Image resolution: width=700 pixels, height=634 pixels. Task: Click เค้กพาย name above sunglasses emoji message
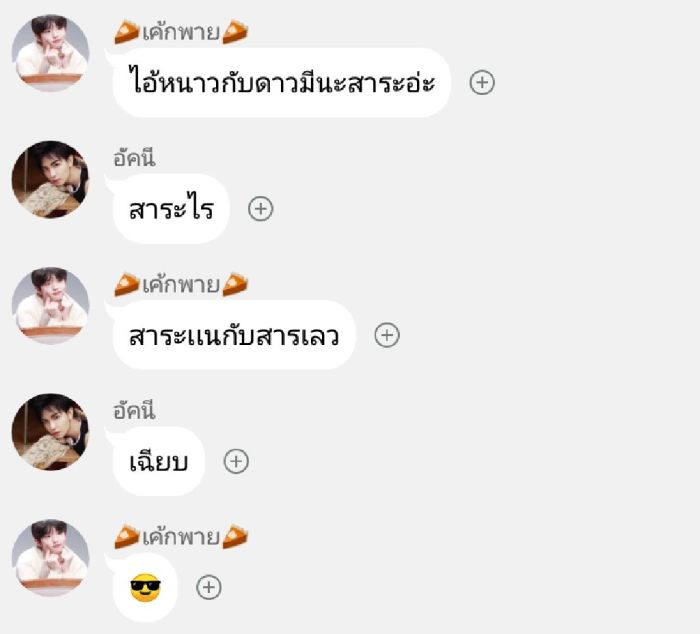[x=181, y=537]
